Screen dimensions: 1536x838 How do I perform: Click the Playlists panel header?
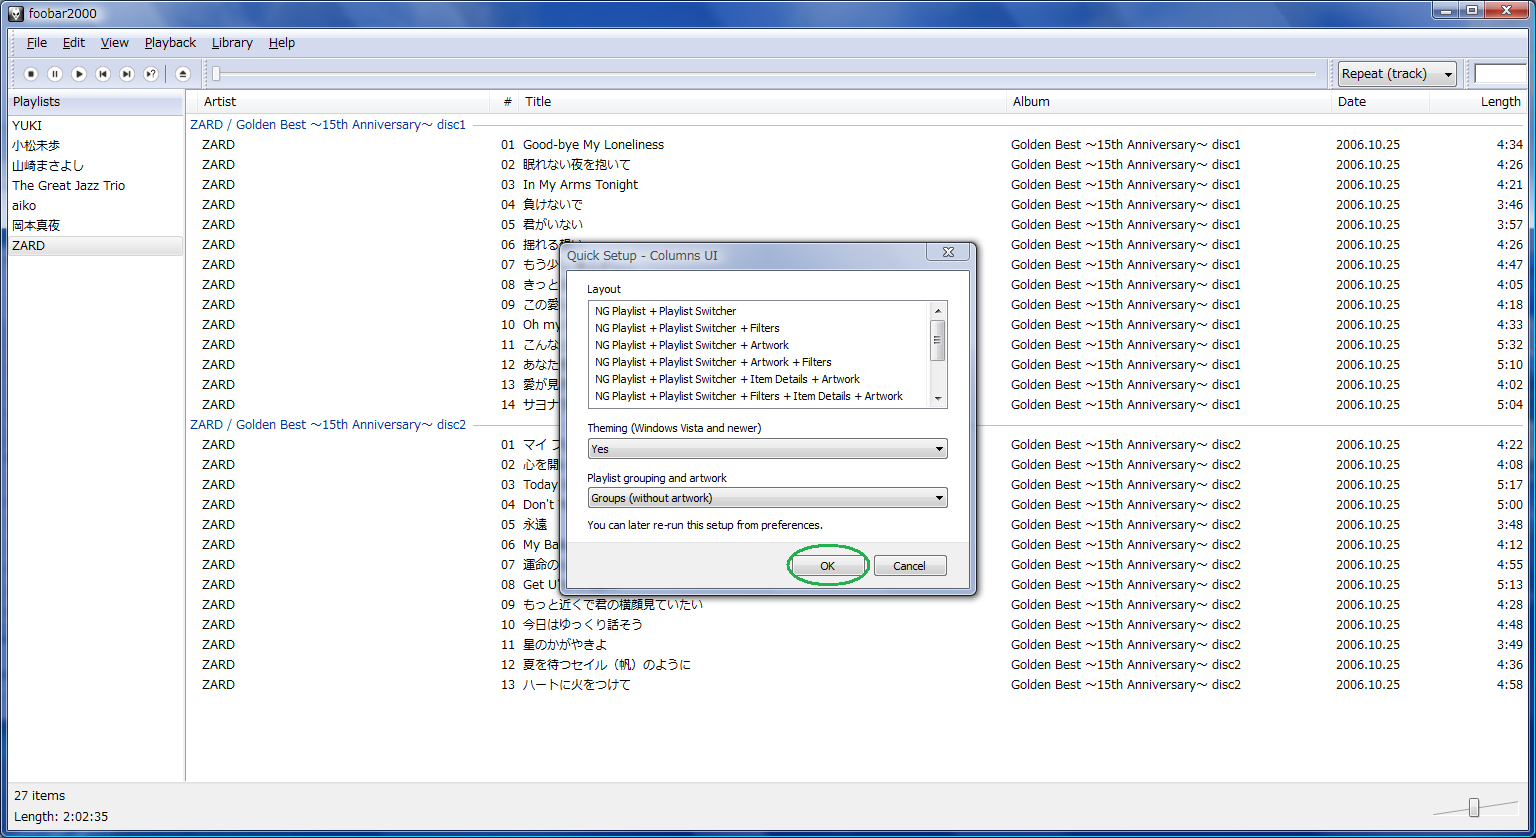[x=95, y=102]
